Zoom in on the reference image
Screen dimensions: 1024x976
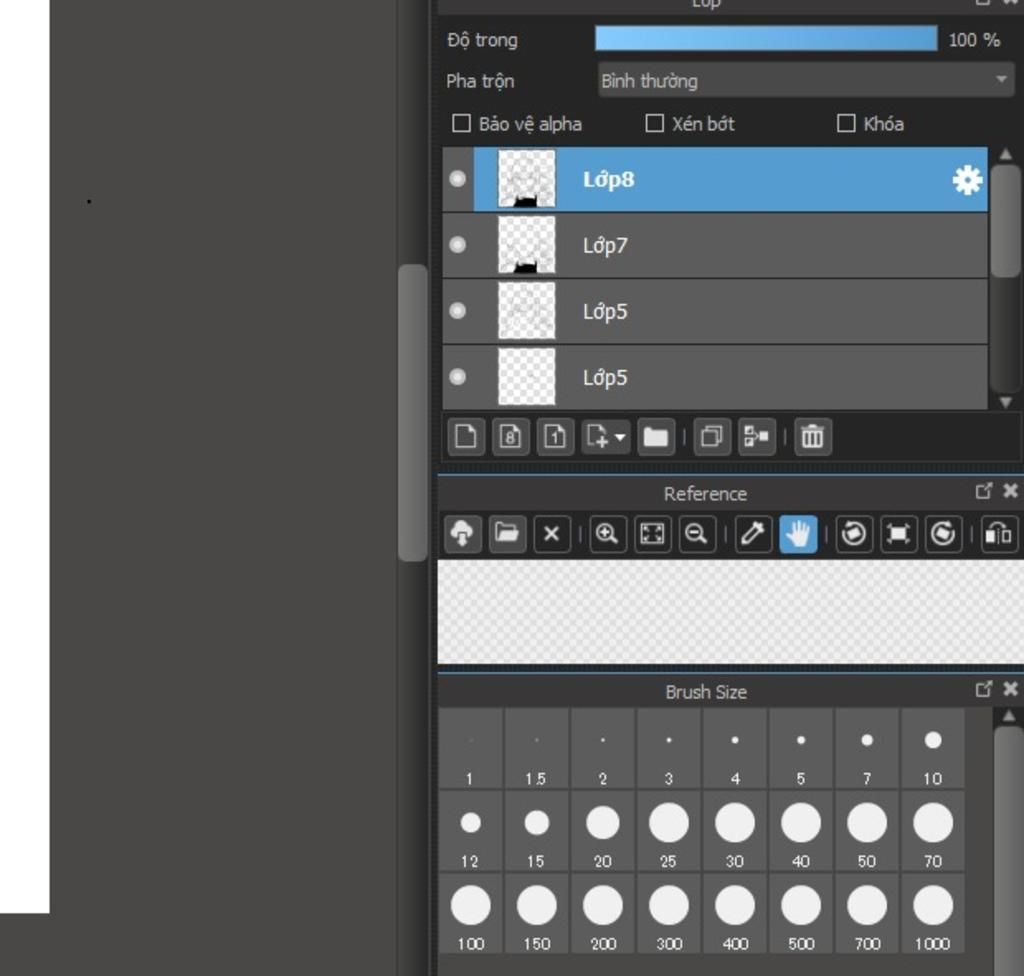pos(607,534)
